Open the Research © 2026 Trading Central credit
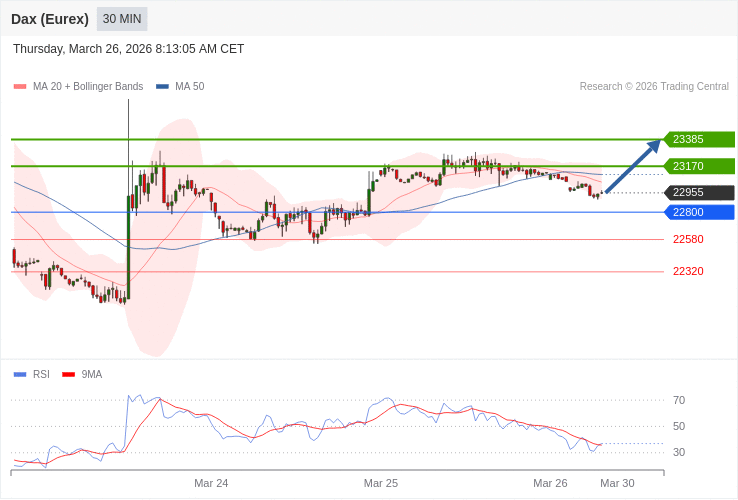 coord(654,87)
